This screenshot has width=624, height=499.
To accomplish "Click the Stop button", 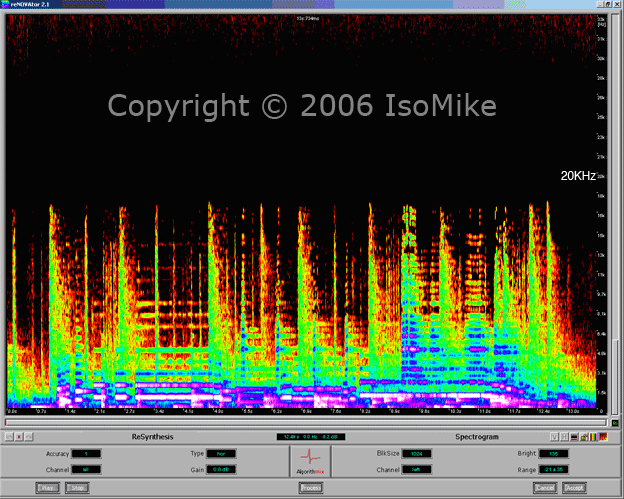I will click(77, 488).
